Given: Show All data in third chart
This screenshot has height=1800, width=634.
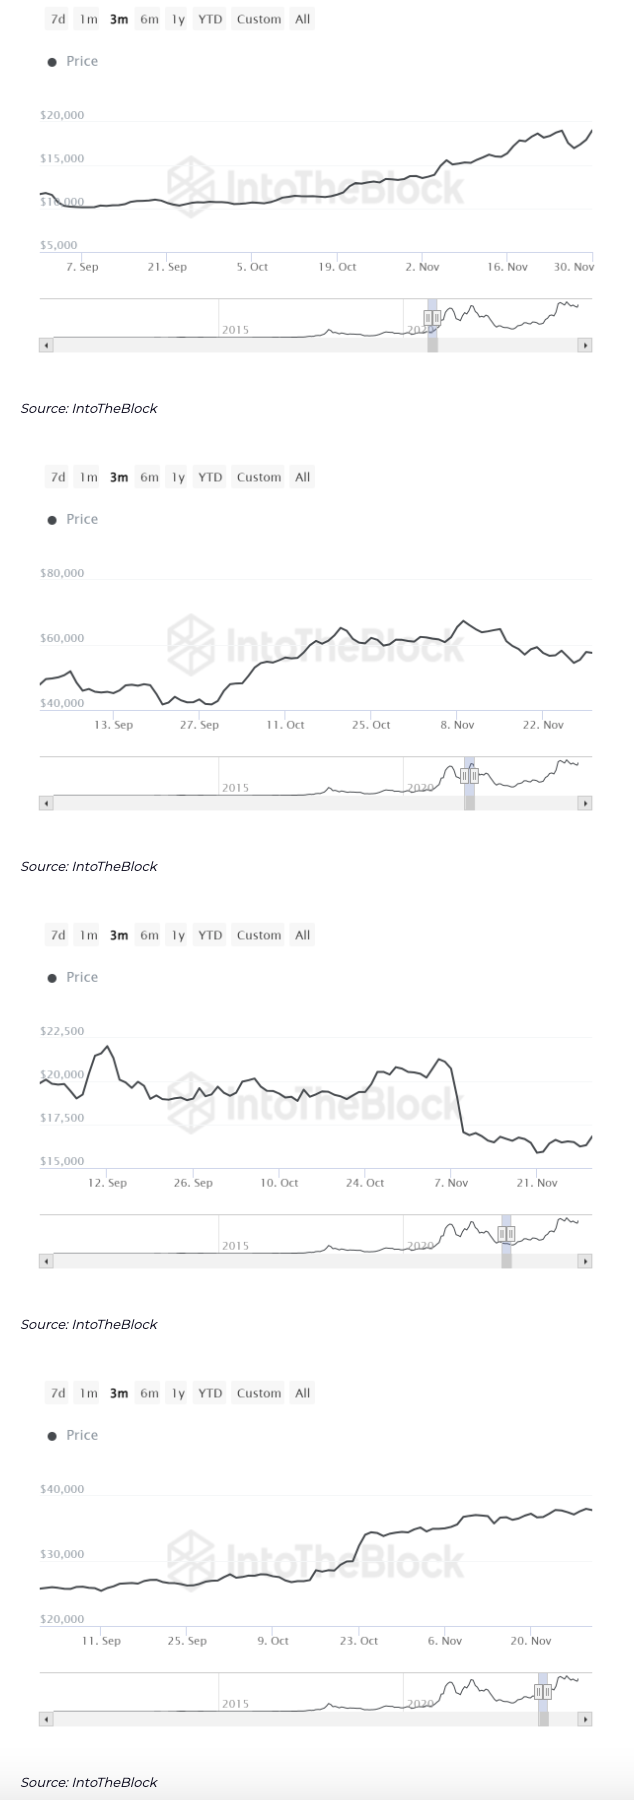Looking at the screenshot, I should point(302,935).
